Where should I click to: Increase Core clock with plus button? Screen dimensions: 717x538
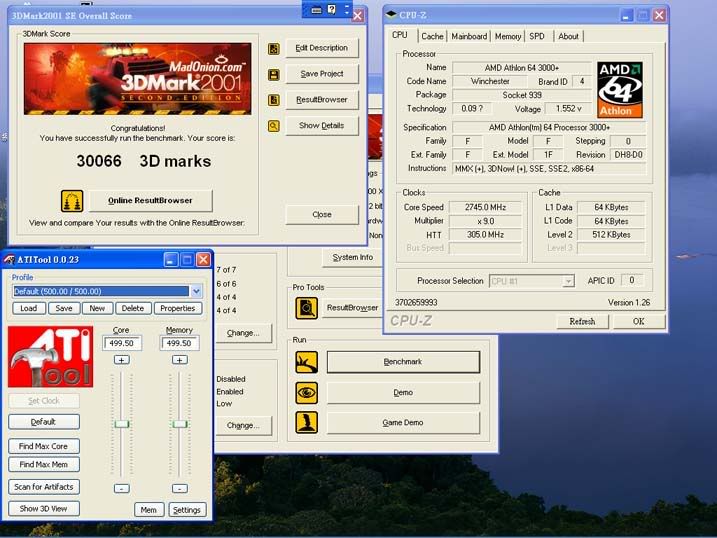(x=122, y=360)
